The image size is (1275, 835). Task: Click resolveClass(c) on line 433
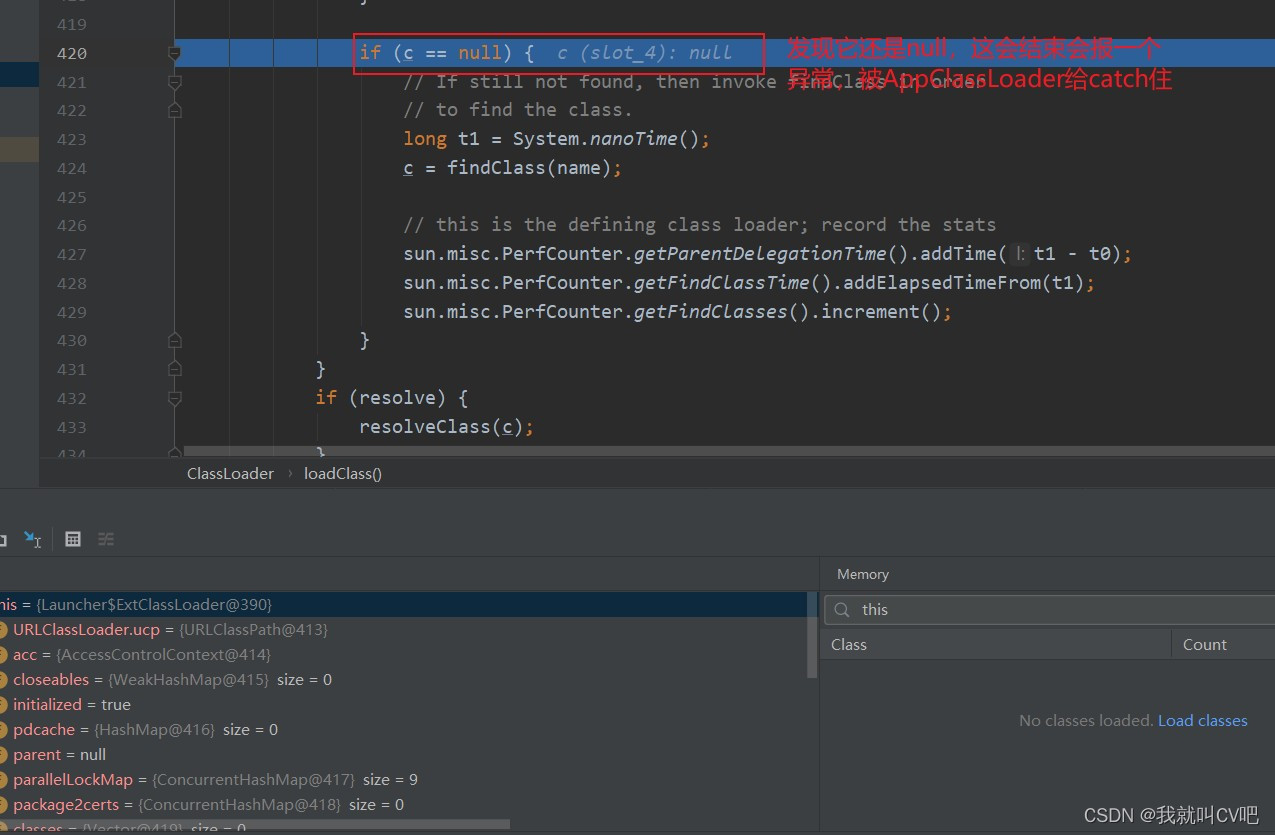(x=441, y=427)
